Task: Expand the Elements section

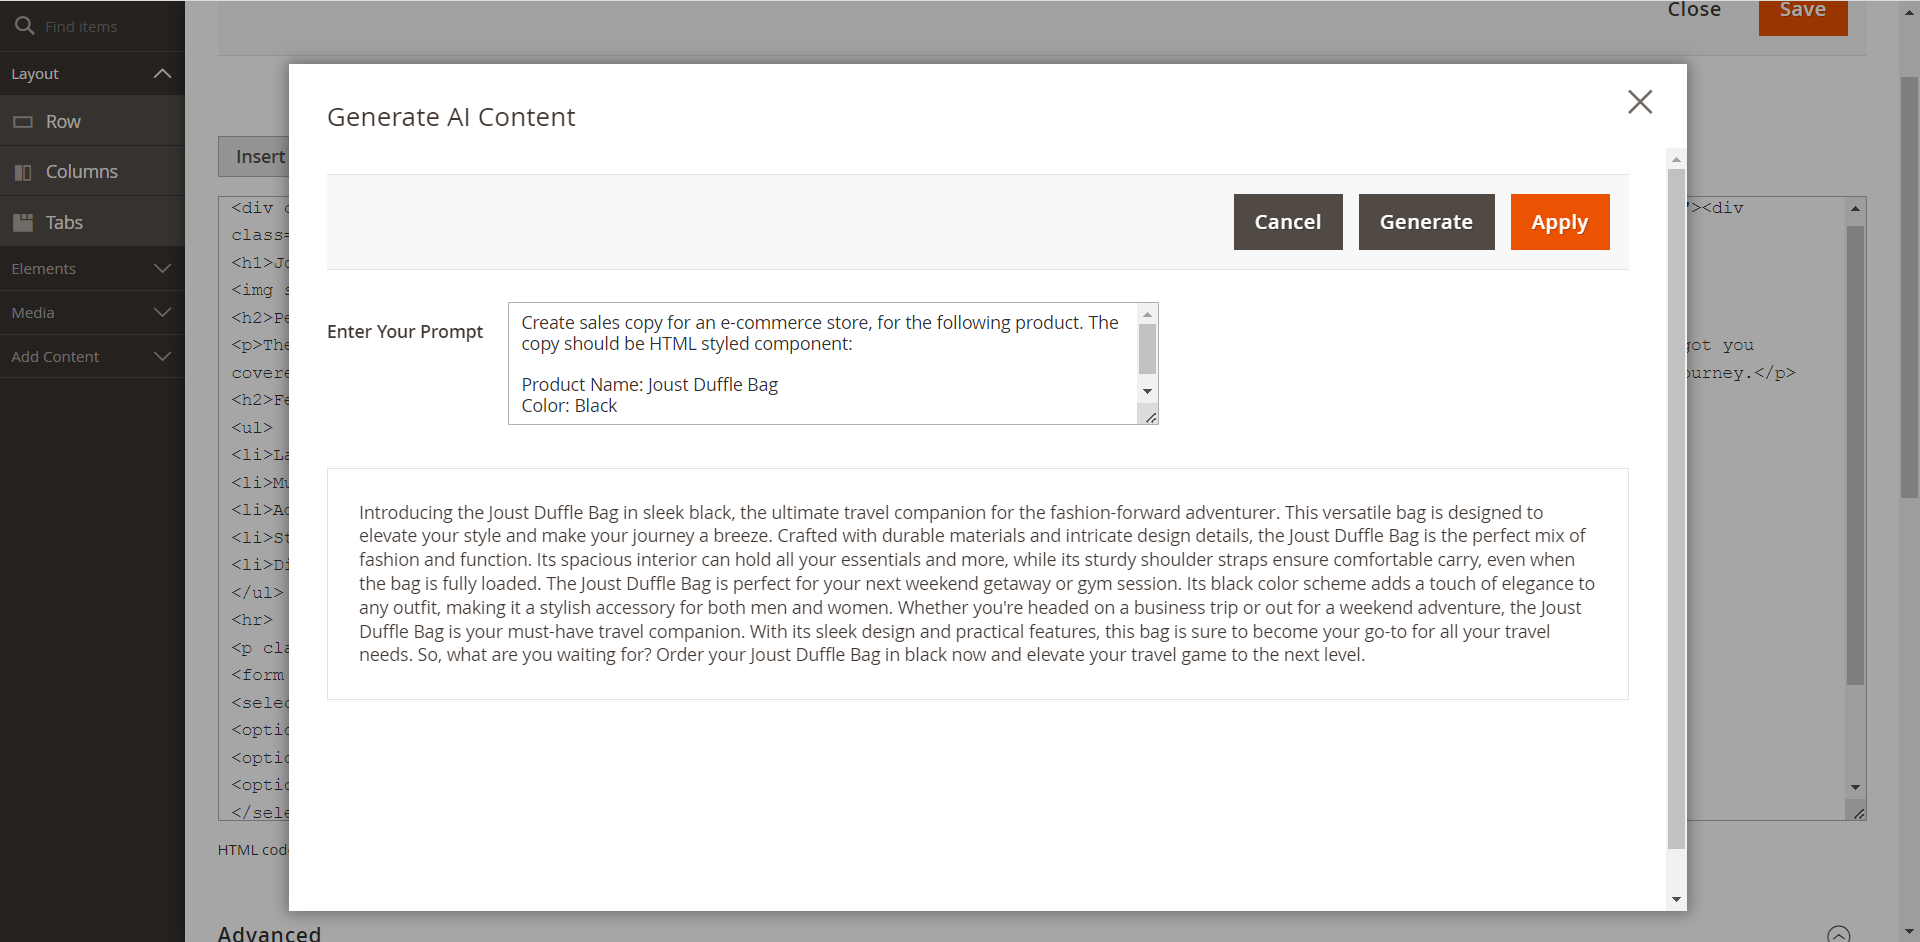Action: [162, 269]
